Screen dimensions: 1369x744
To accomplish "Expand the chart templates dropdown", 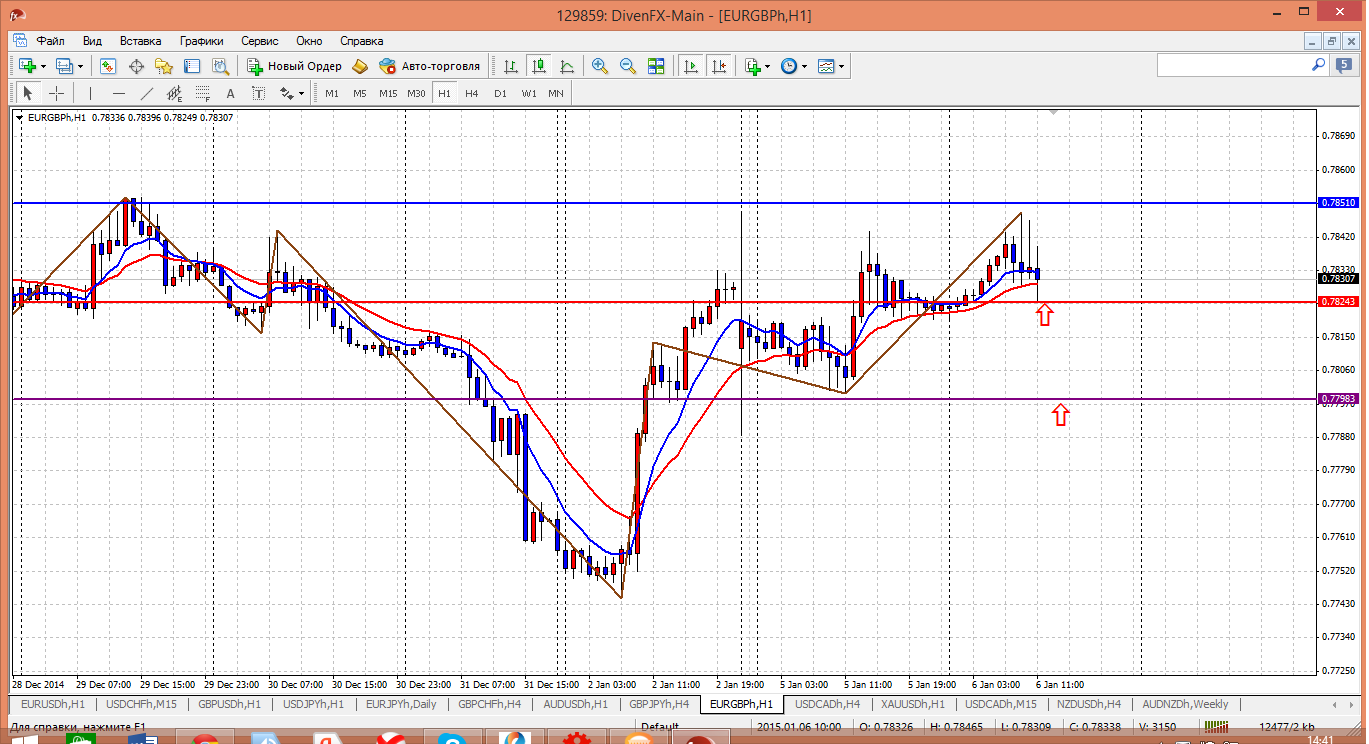I will [842, 66].
